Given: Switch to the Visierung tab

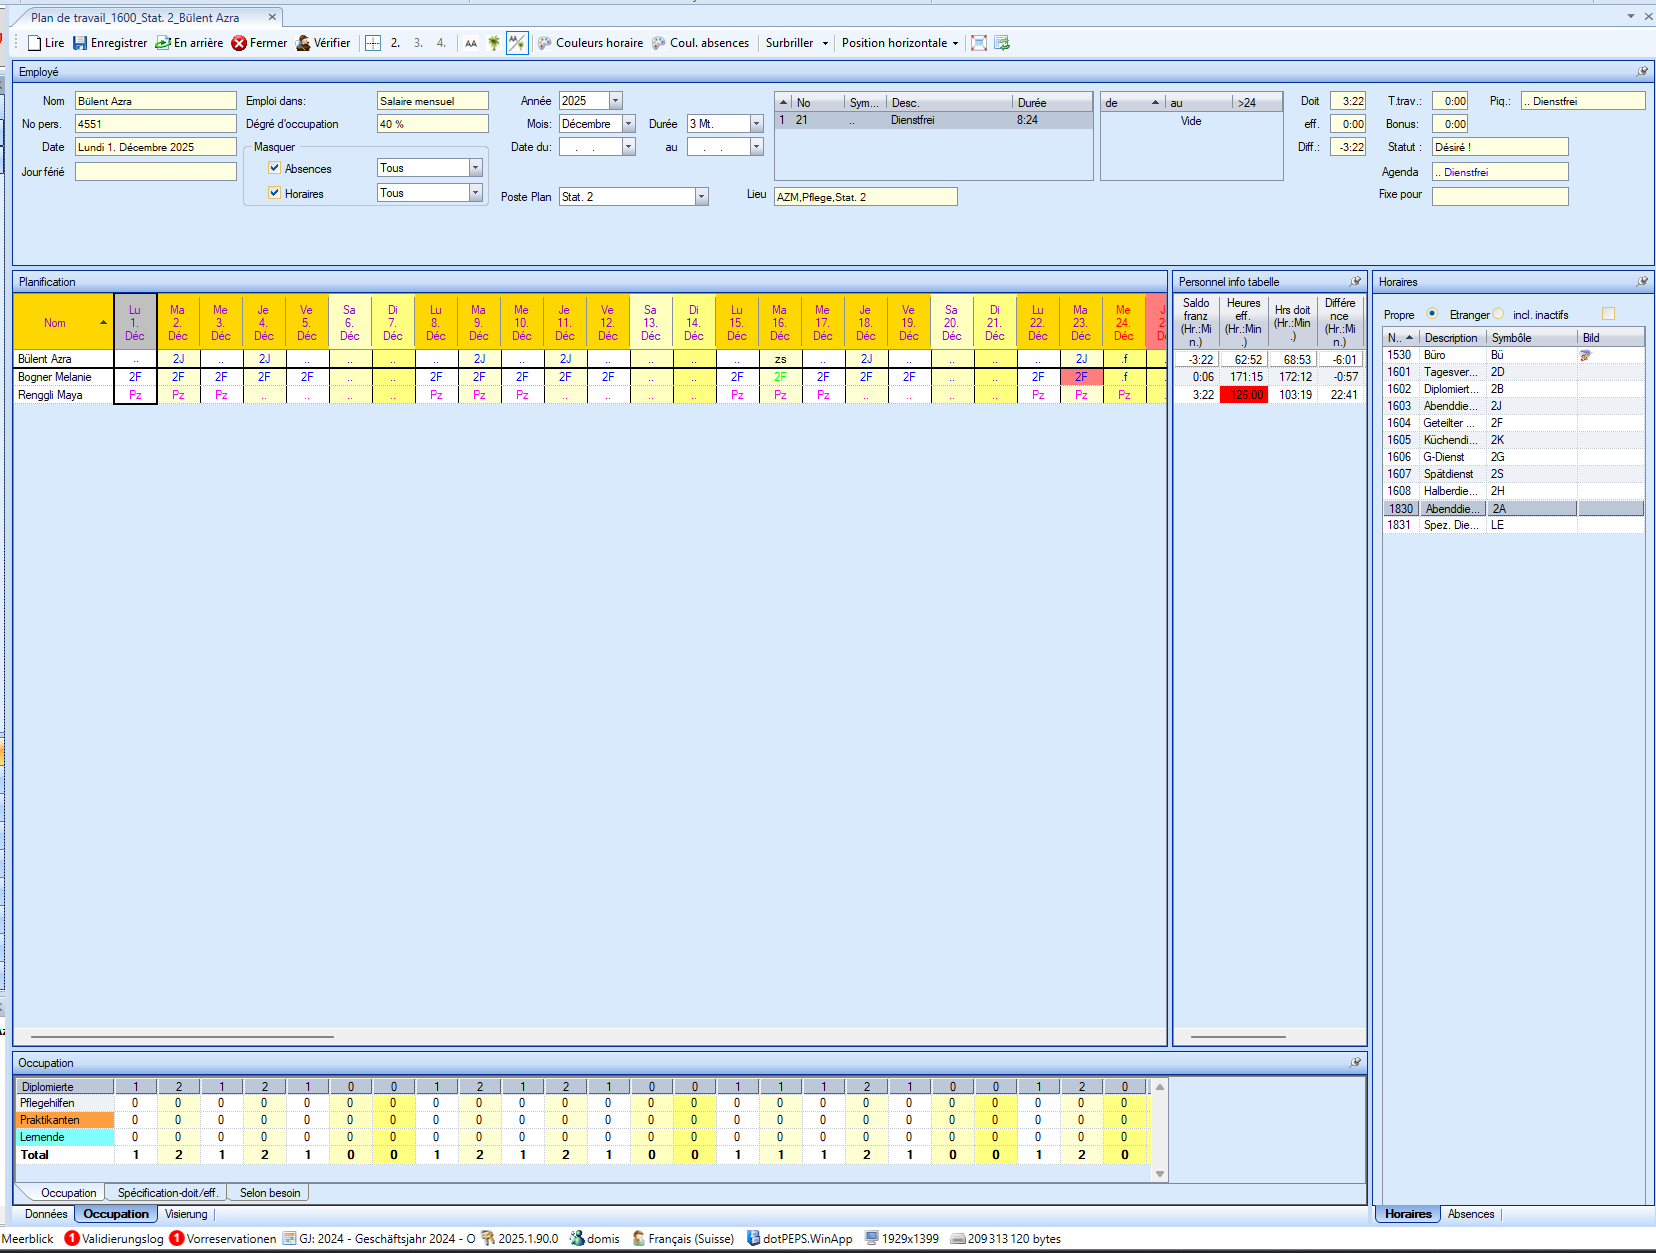Looking at the screenshot, I should click(x=186, y=1214).
